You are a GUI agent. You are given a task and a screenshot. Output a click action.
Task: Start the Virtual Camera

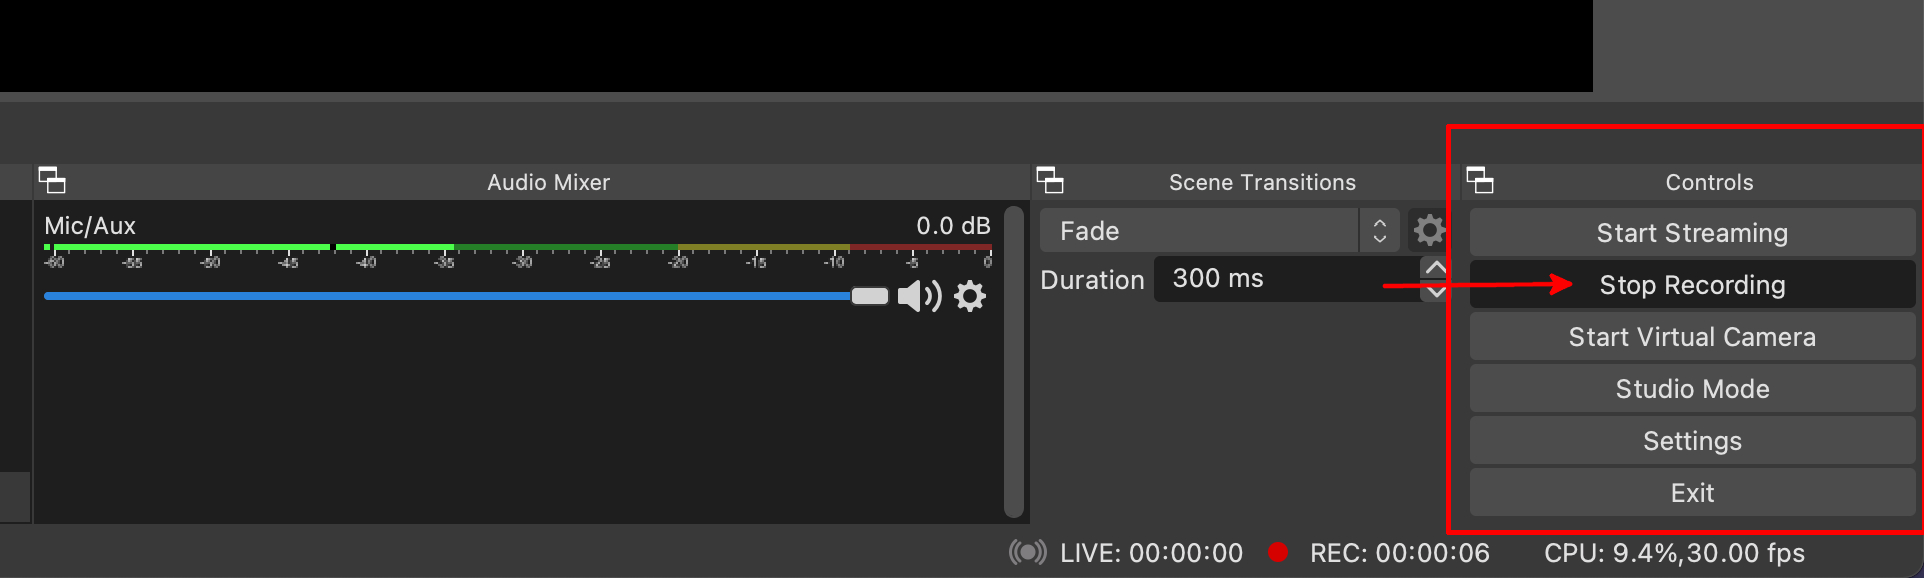coord(1692,337)
